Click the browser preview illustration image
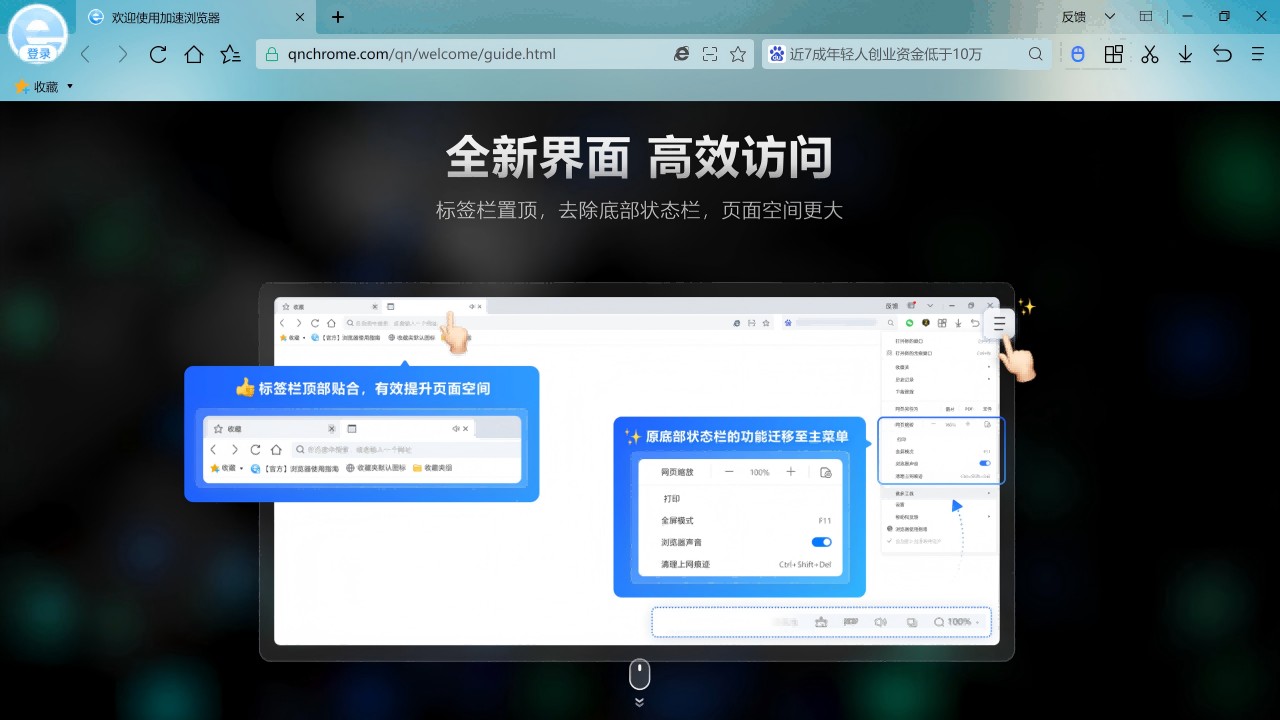This screenshot has width=1280, height=720. [637, 472]
